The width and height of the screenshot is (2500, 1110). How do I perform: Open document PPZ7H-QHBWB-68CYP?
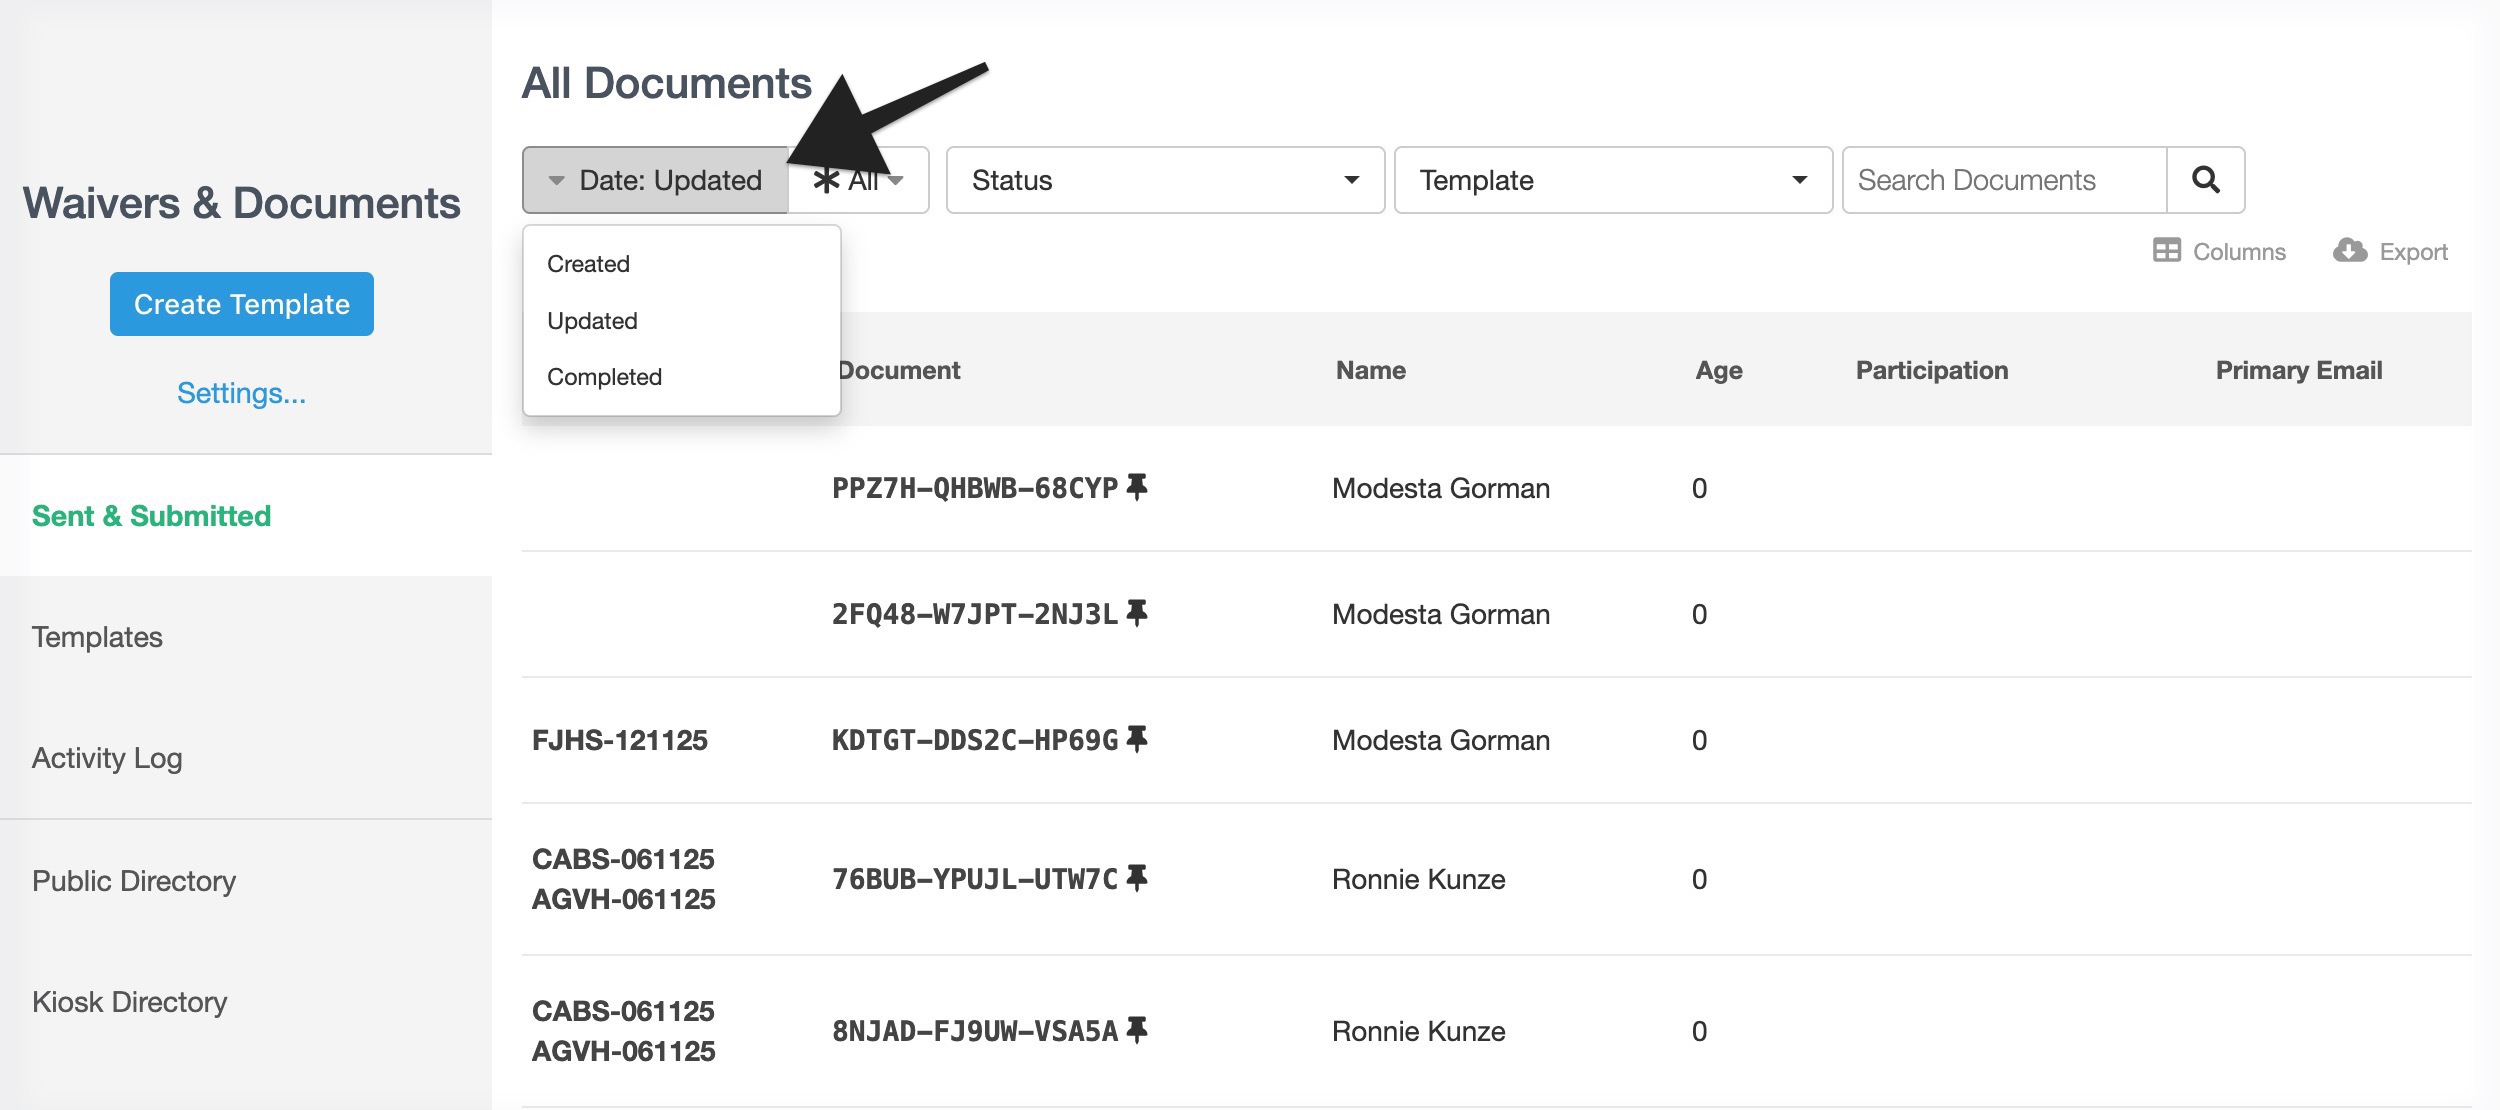[x=975, y=488]
